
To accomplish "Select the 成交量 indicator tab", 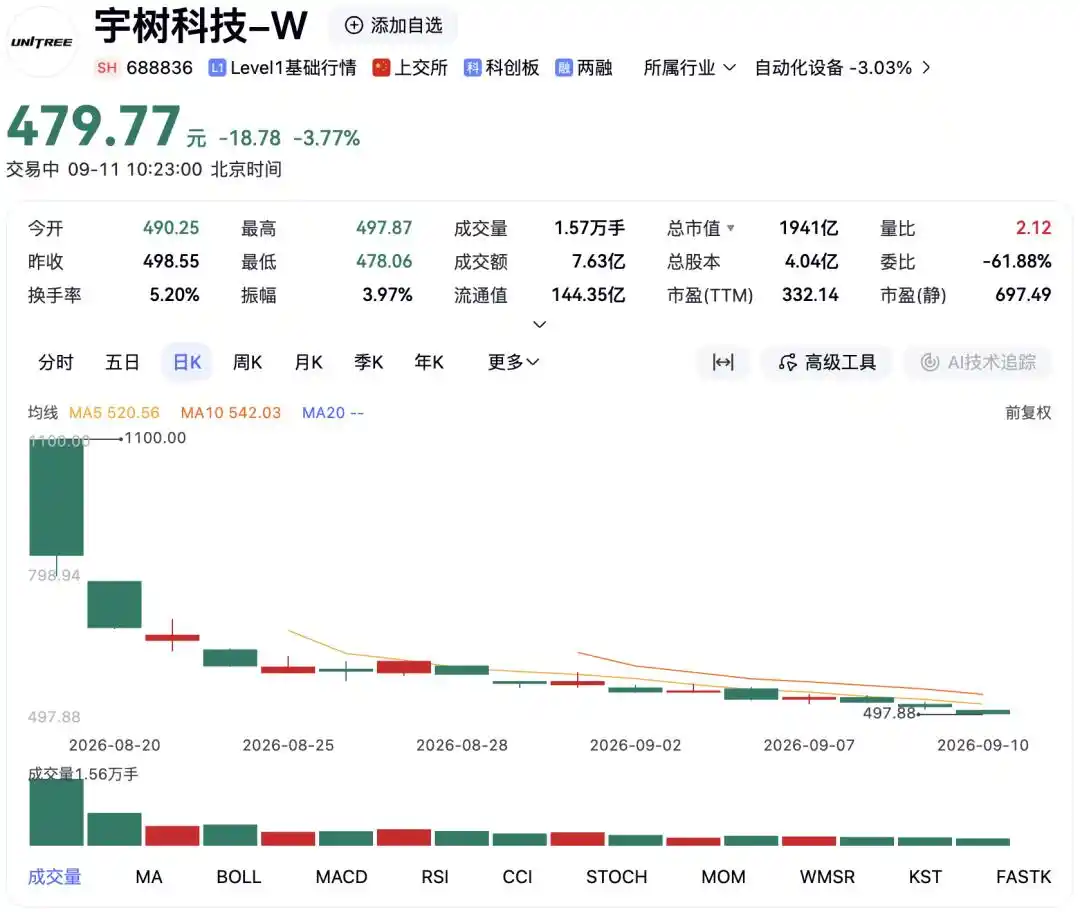I will (x=54, y=877).
